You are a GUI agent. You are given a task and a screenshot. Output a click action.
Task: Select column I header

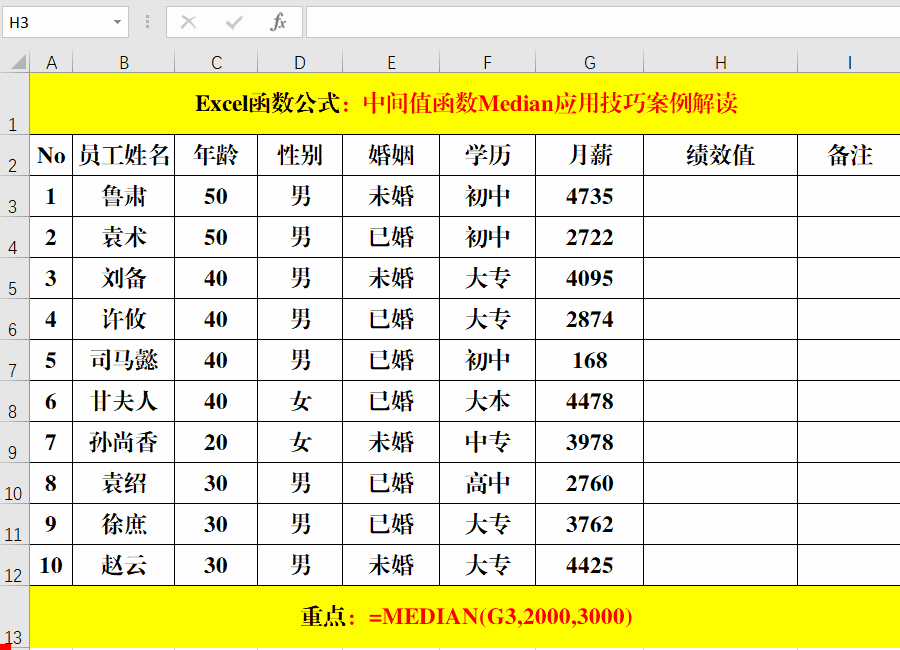click(849, 62)
